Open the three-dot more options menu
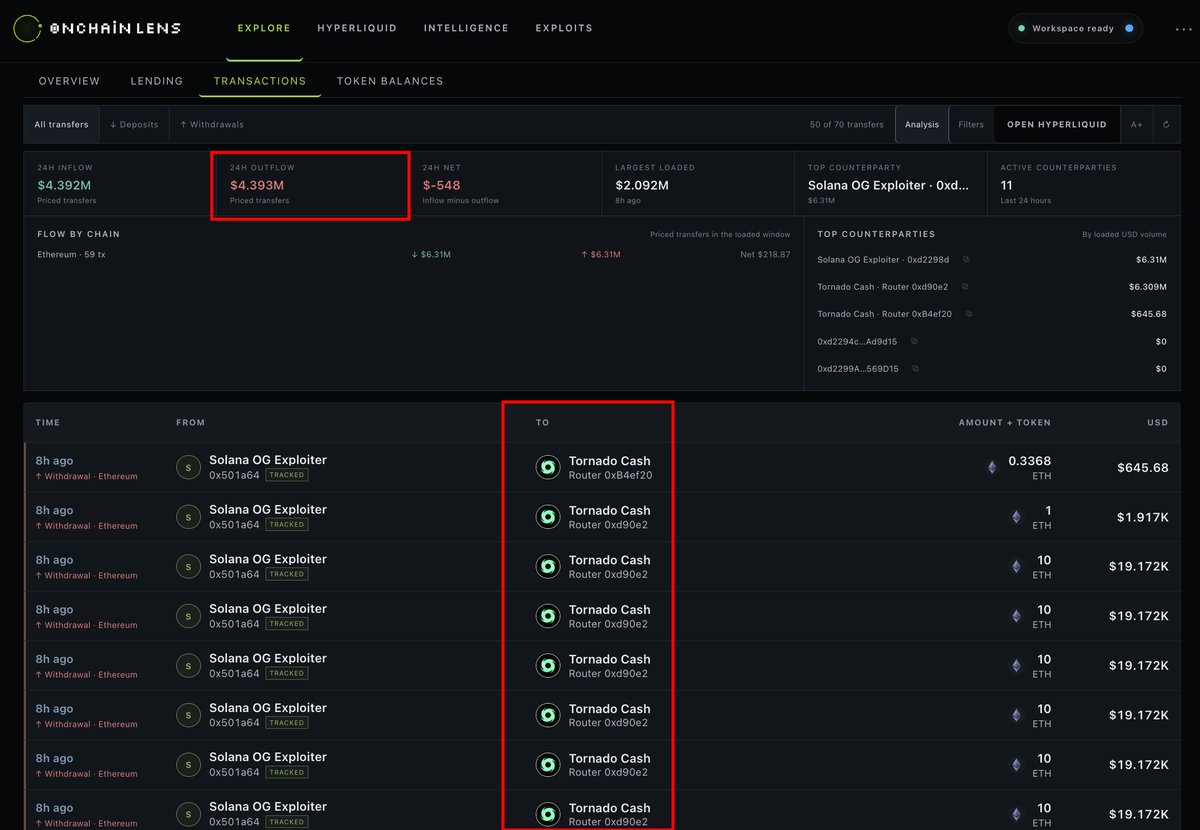Viewport: 1200px width, 830px height. tap(1183, 29)
